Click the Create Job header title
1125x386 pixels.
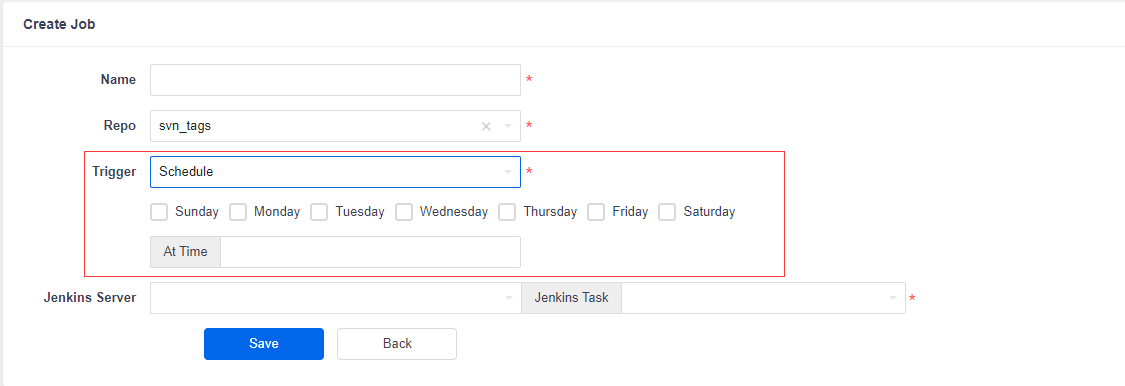click(59, 24)
